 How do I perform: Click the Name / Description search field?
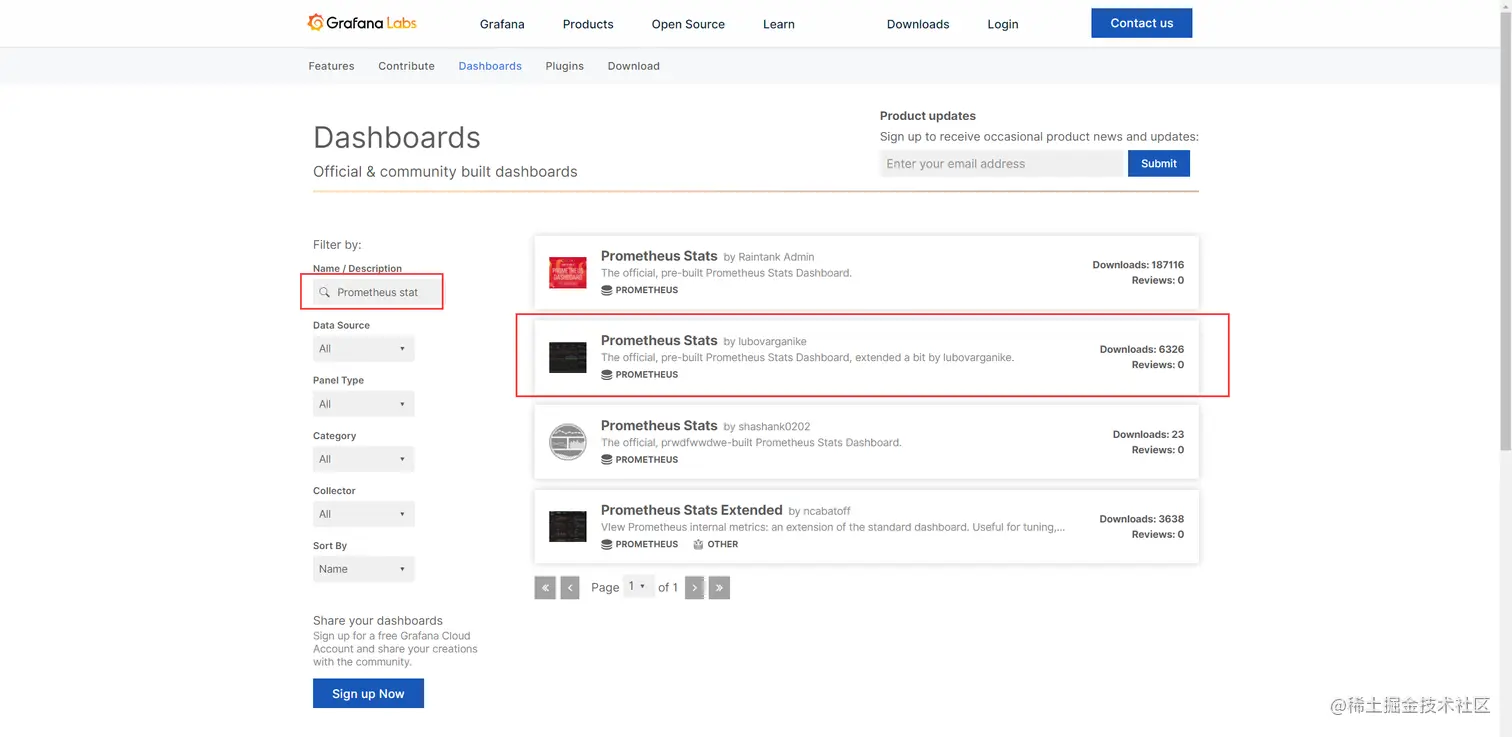coord(376,292)
